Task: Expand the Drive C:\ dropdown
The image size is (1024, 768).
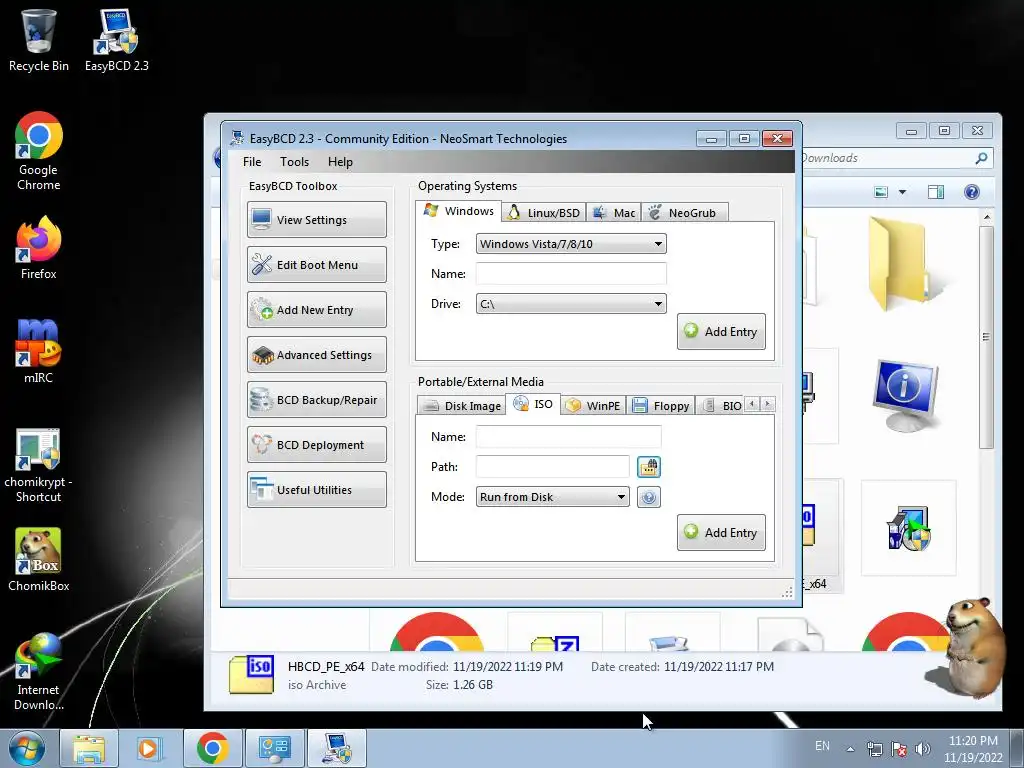Action: click(x=571, y=304)
